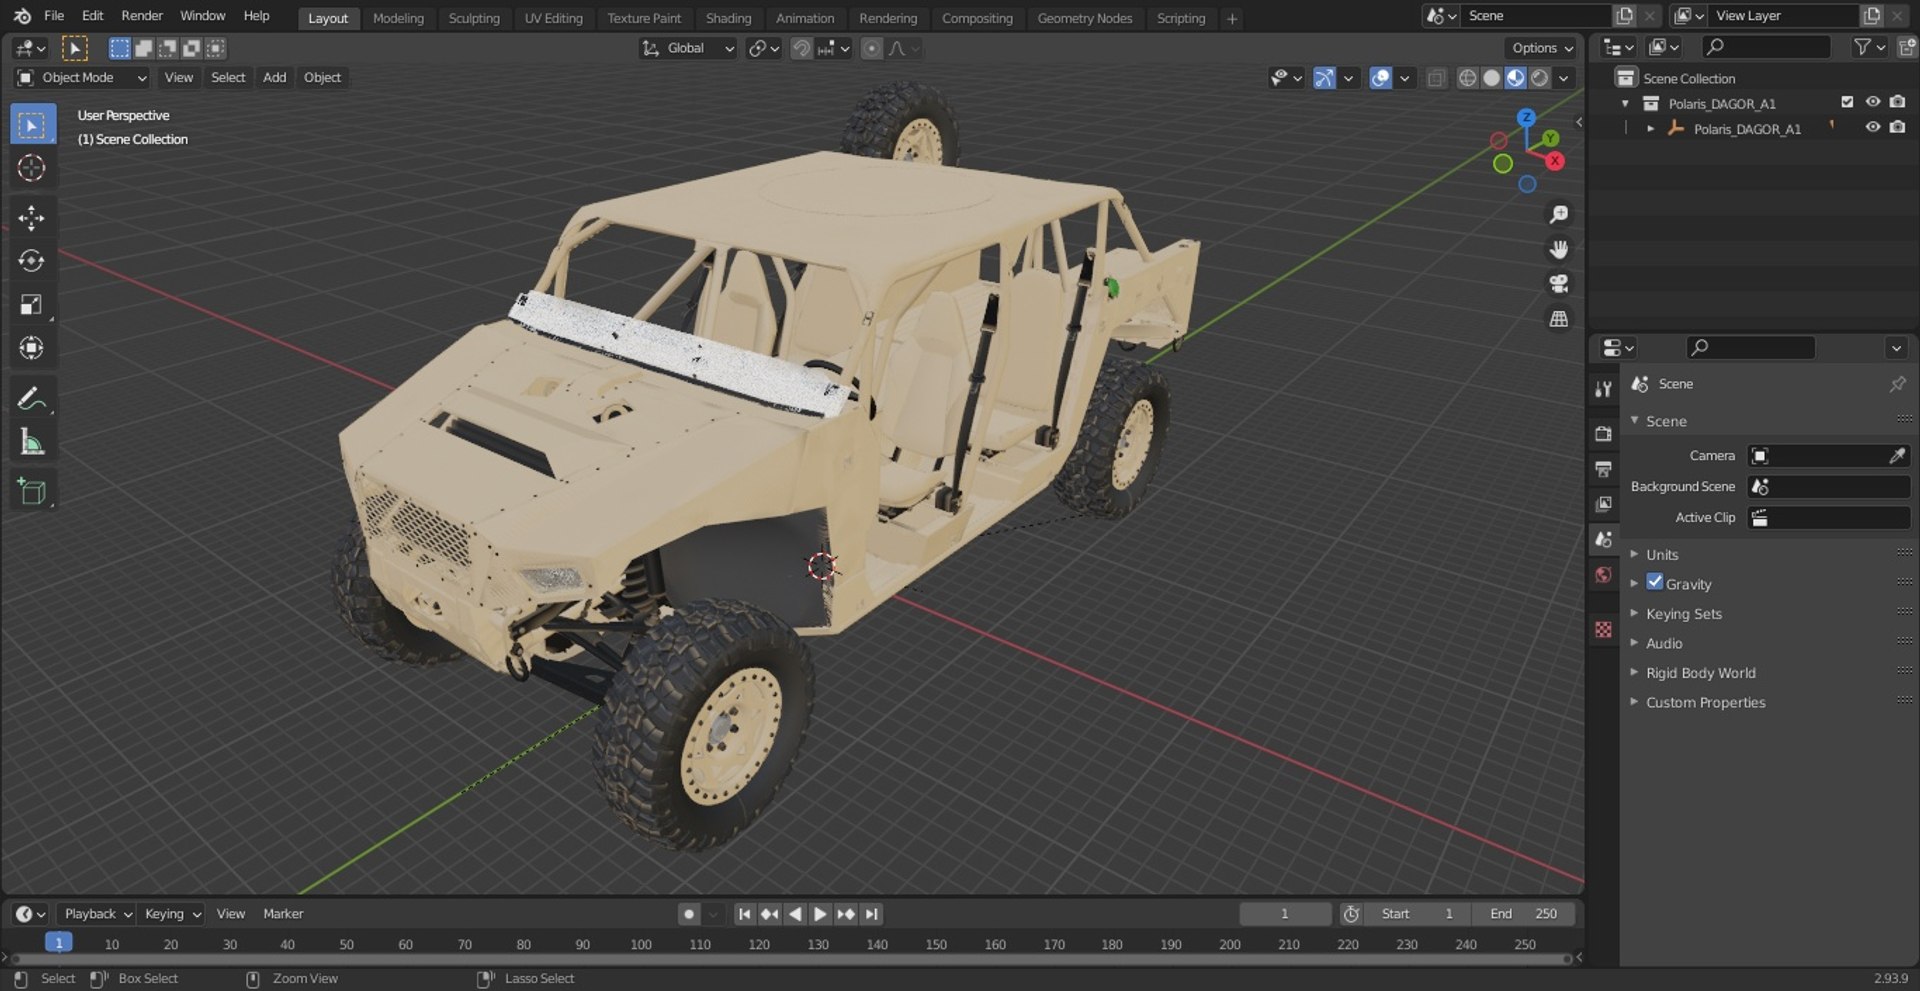
Task: Open the Playback dropdown
Action: tap(97, 914)
